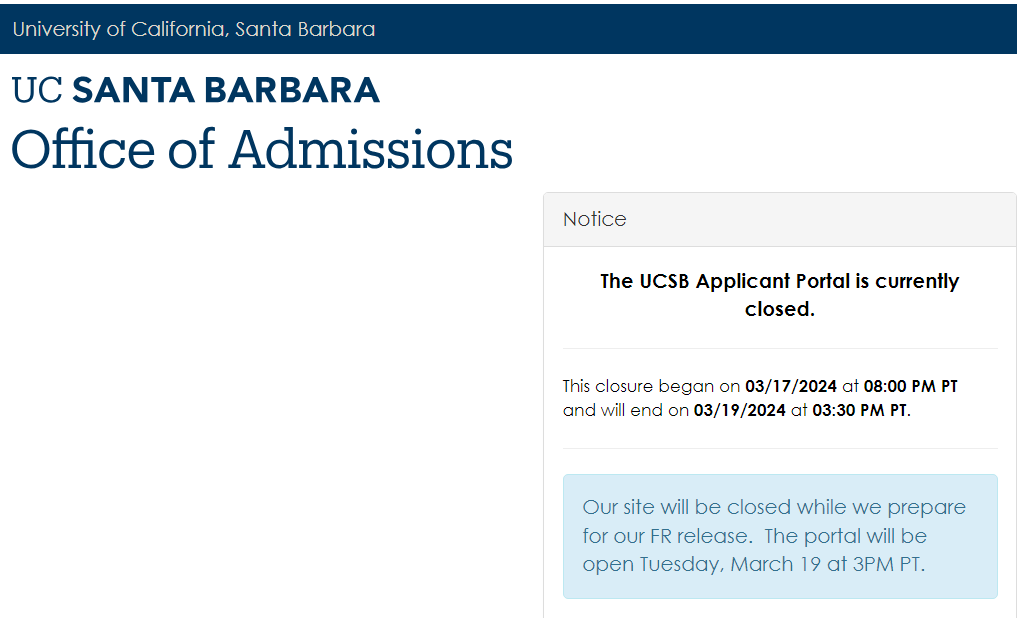Click the closure end date 03/19/2024
Screen dimensions: 1017x618
(739, 410)
